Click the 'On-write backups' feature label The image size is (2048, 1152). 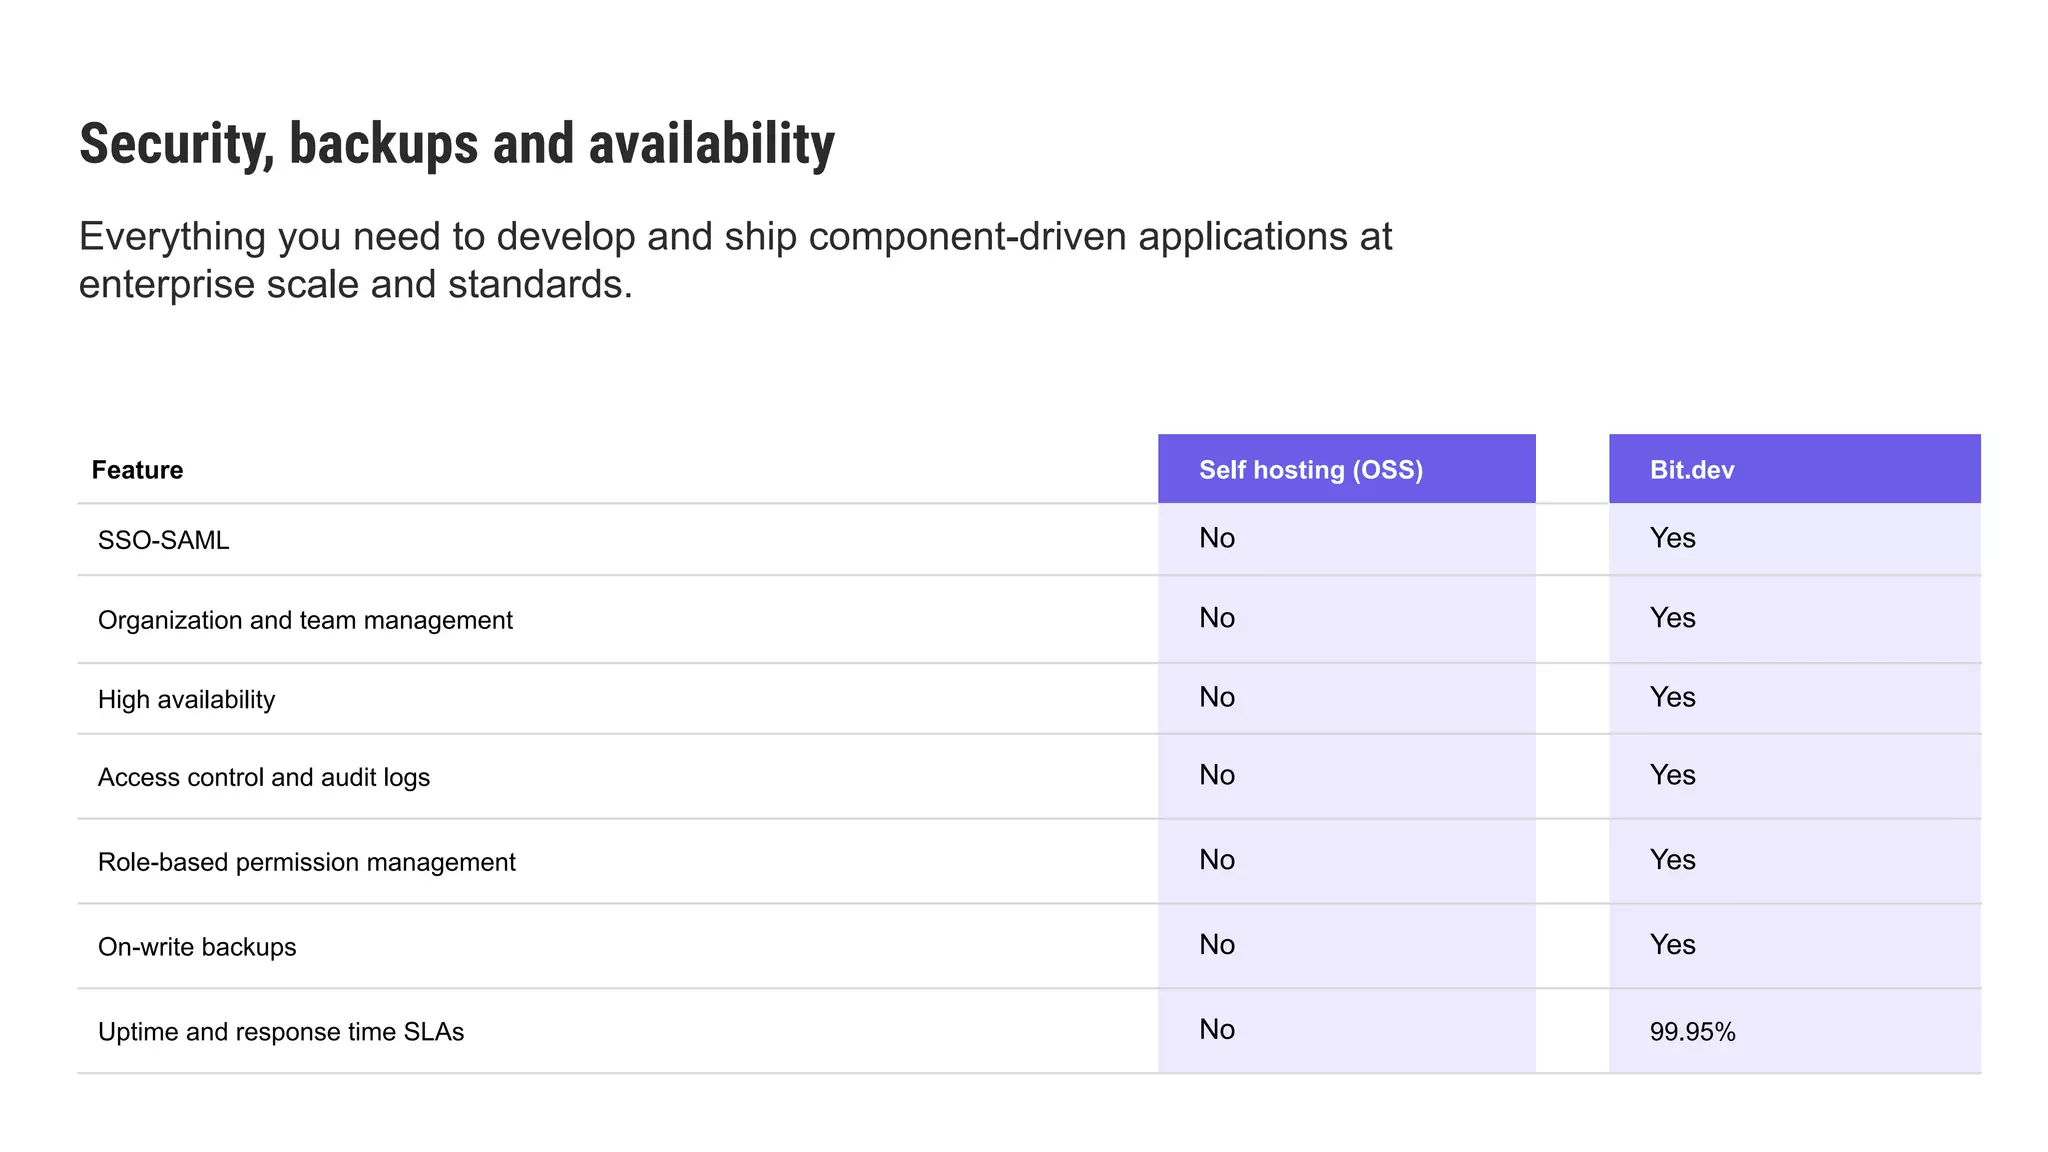pos(197,947)
